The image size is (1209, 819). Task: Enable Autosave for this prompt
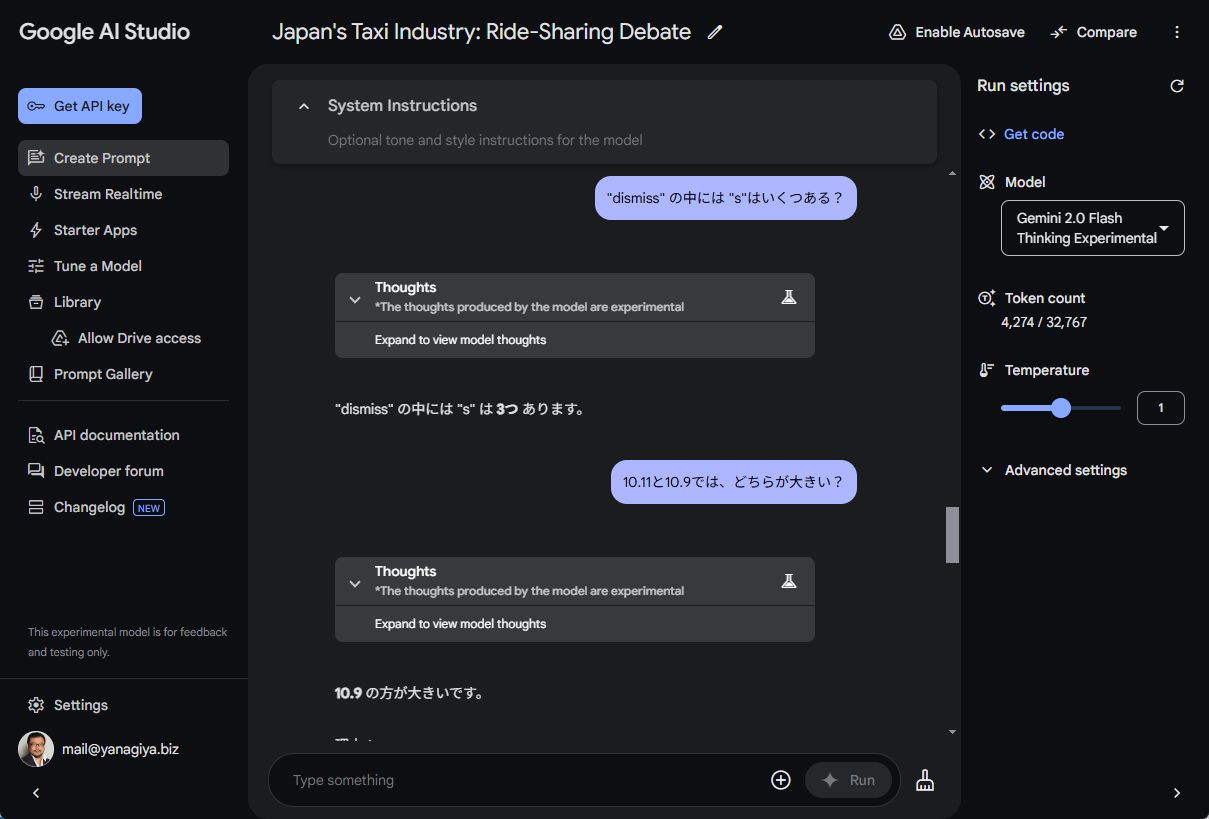[955, 31]
